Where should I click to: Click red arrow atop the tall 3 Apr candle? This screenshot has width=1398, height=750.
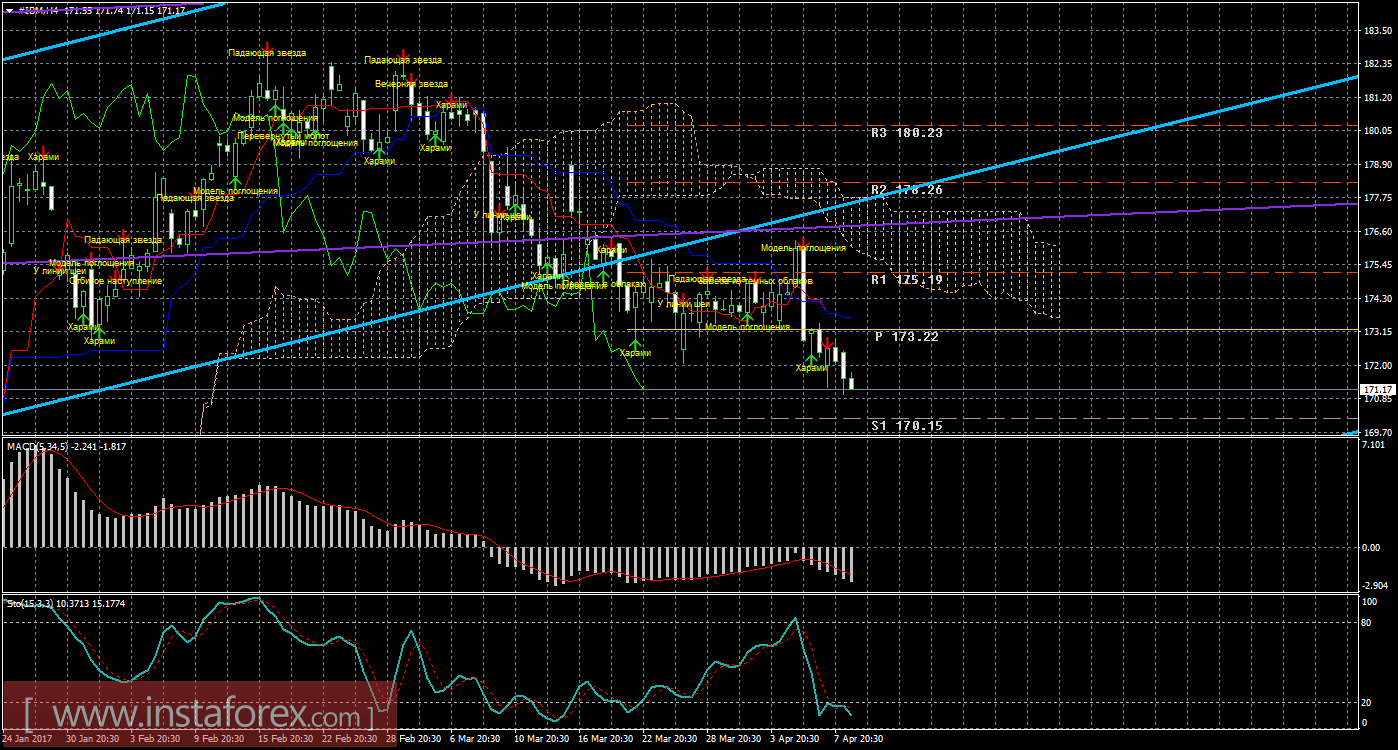point(803,243)
